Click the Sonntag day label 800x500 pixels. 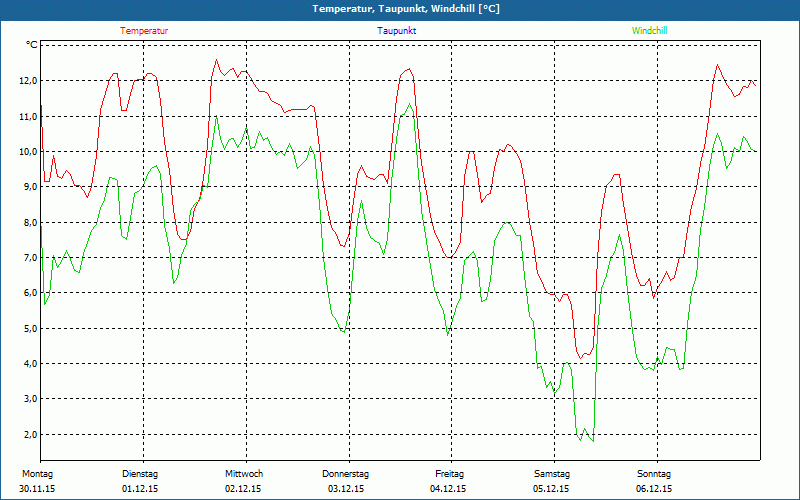[654, 474]
